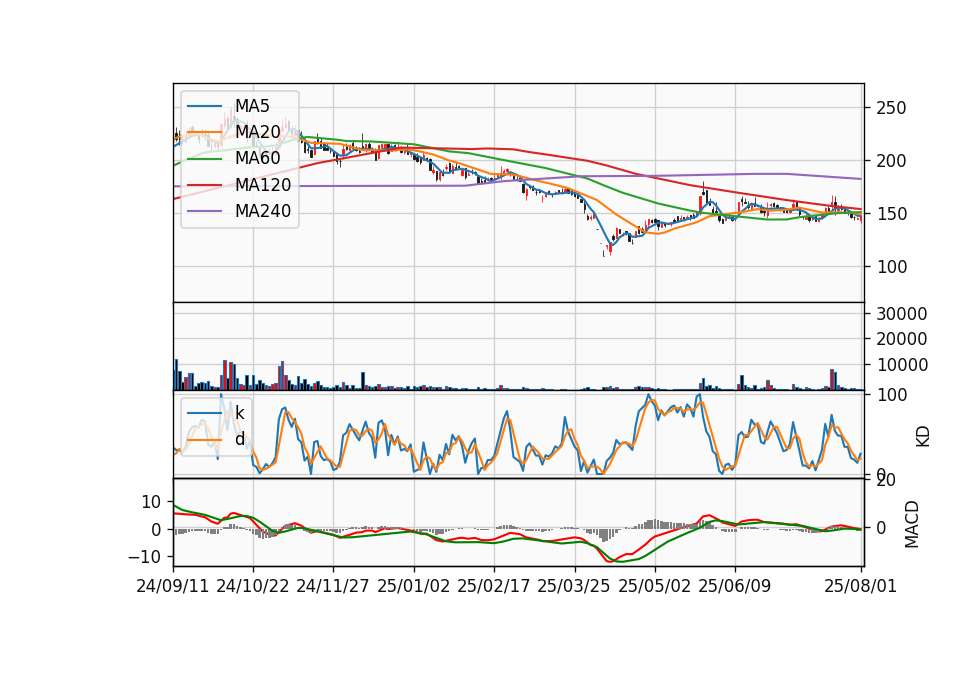Image resolution: width=960 pixels, height=690 pixels.
Task: Click the vertical KD axis label
Action: [923, 437]
